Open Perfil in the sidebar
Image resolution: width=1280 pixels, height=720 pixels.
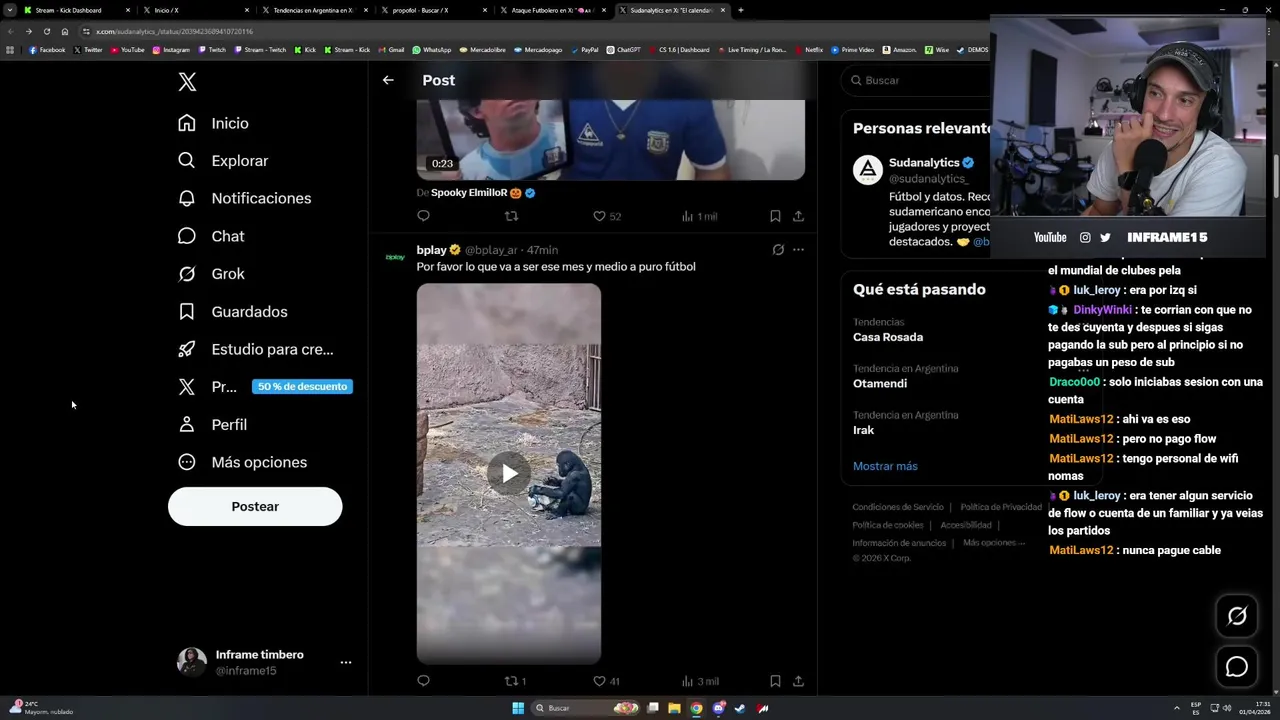point(212,425)
